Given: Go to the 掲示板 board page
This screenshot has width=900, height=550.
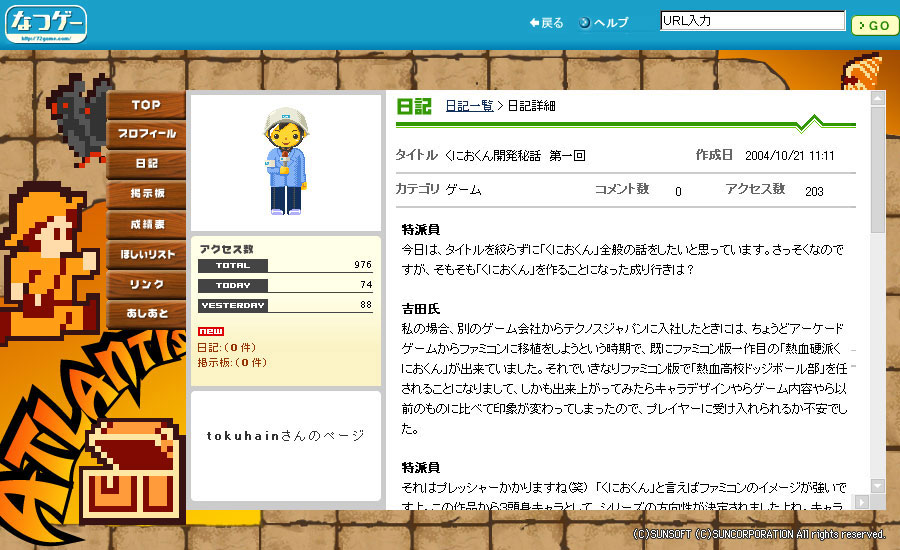Looking at the screenshot, I should 146,194.
